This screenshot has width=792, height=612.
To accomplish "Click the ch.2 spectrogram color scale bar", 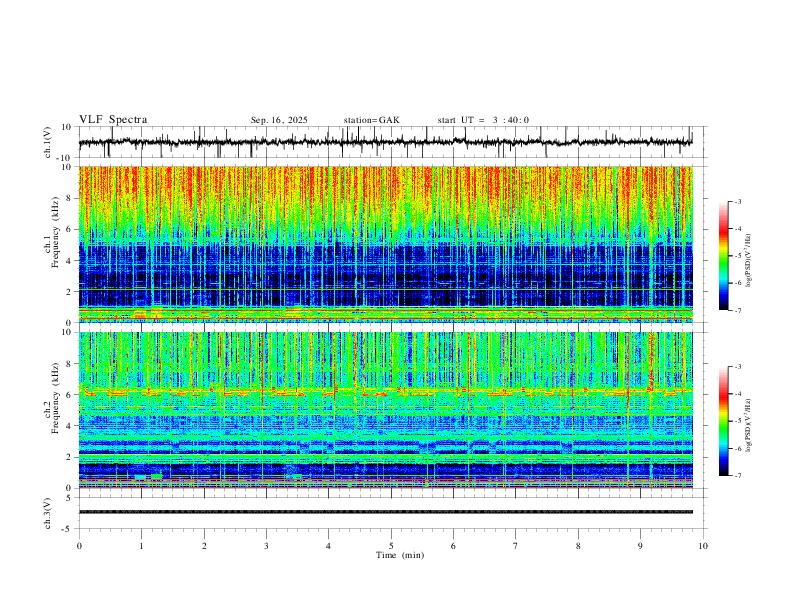I will [x=723, y=421].
